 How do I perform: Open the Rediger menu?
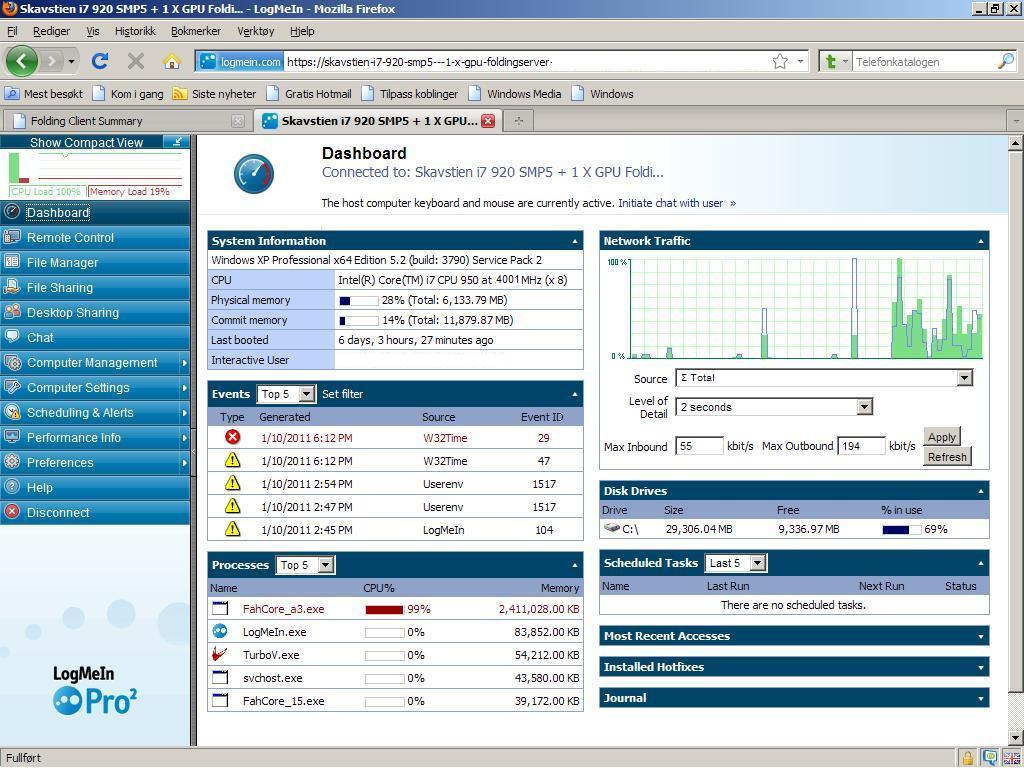click(x=52, y=31)
